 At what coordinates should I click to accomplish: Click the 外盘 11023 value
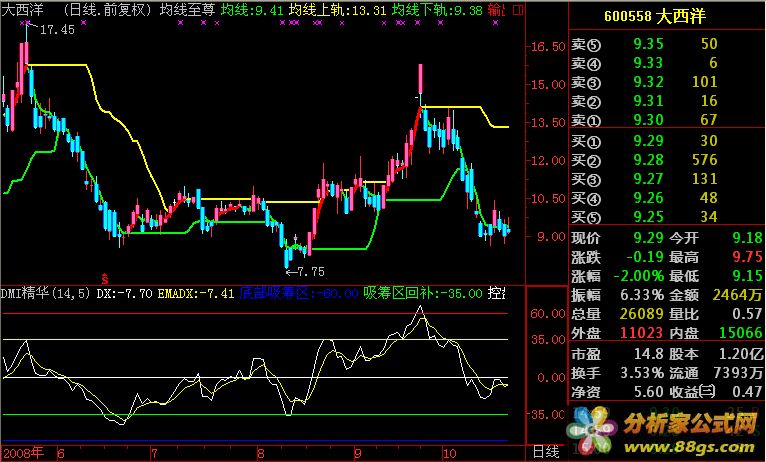(x=617, y=334)
